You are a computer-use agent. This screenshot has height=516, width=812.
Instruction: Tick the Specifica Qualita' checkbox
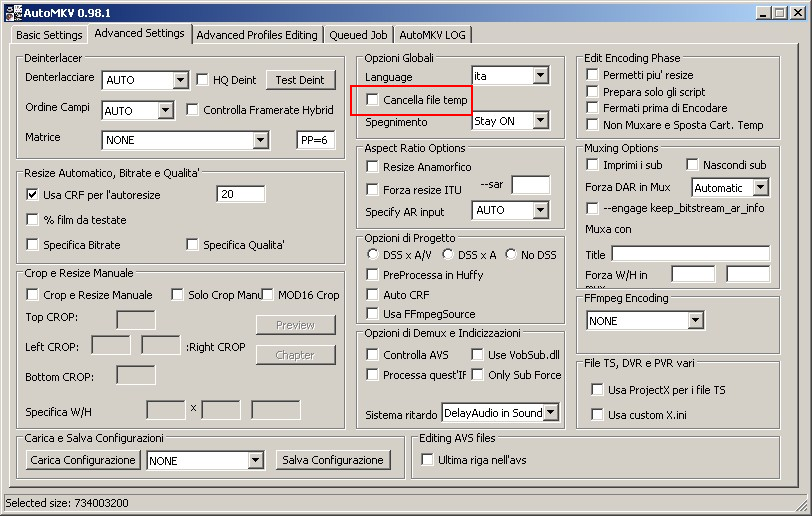[192, 244]
